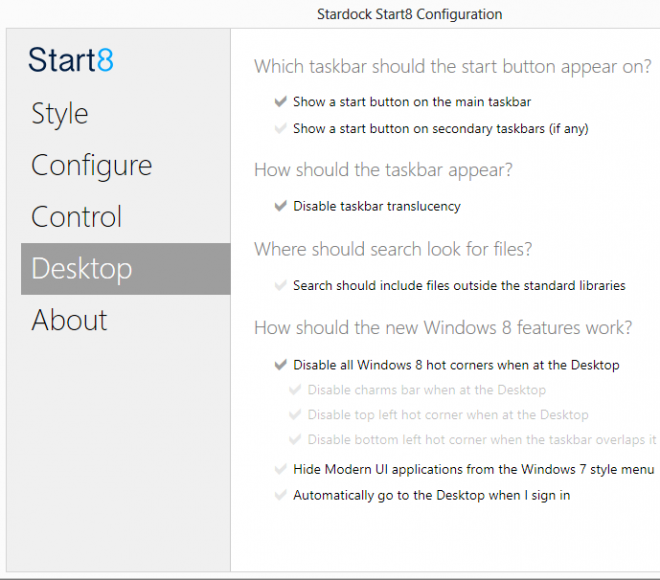Viewport: 660px width, 580px height.
Task: Click the 'Which taskbar should the start button' heading
Action: click(x=452, y=67)
